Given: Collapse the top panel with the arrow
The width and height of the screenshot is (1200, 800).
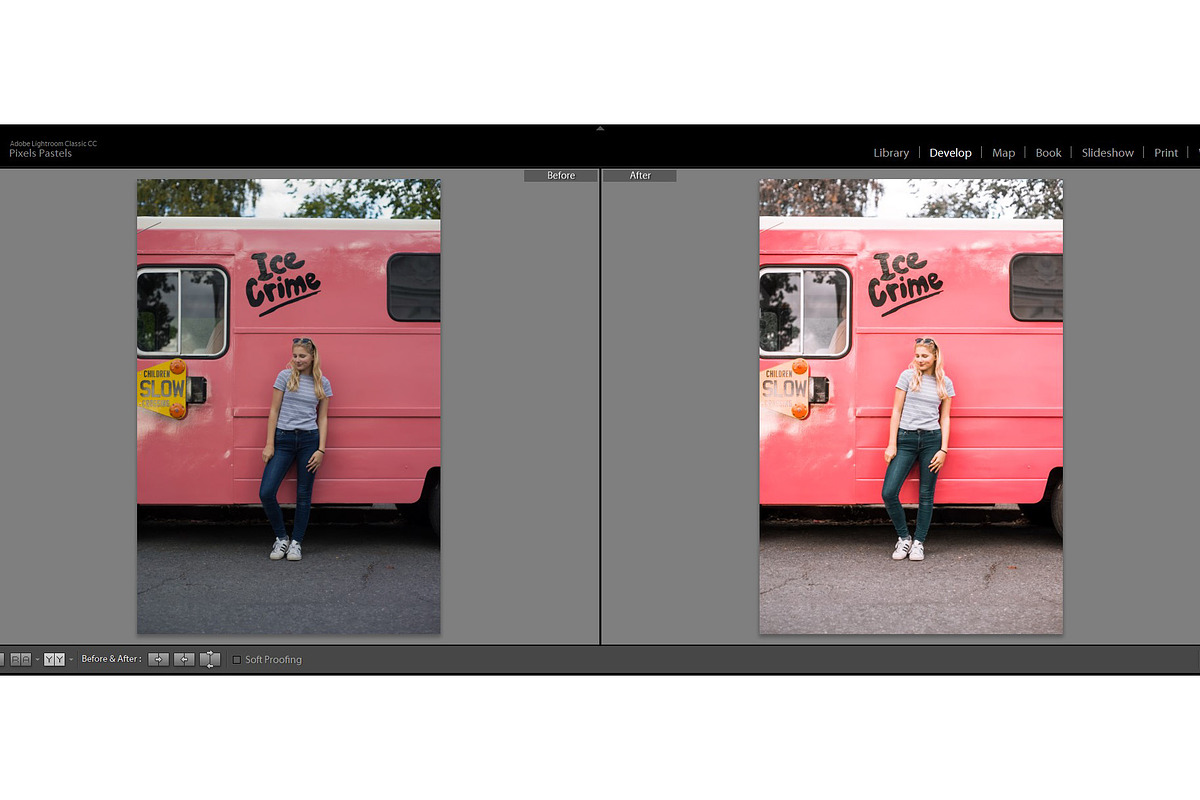Looking at the screenshot, I should pyautogui.click(x=600, y=128).
